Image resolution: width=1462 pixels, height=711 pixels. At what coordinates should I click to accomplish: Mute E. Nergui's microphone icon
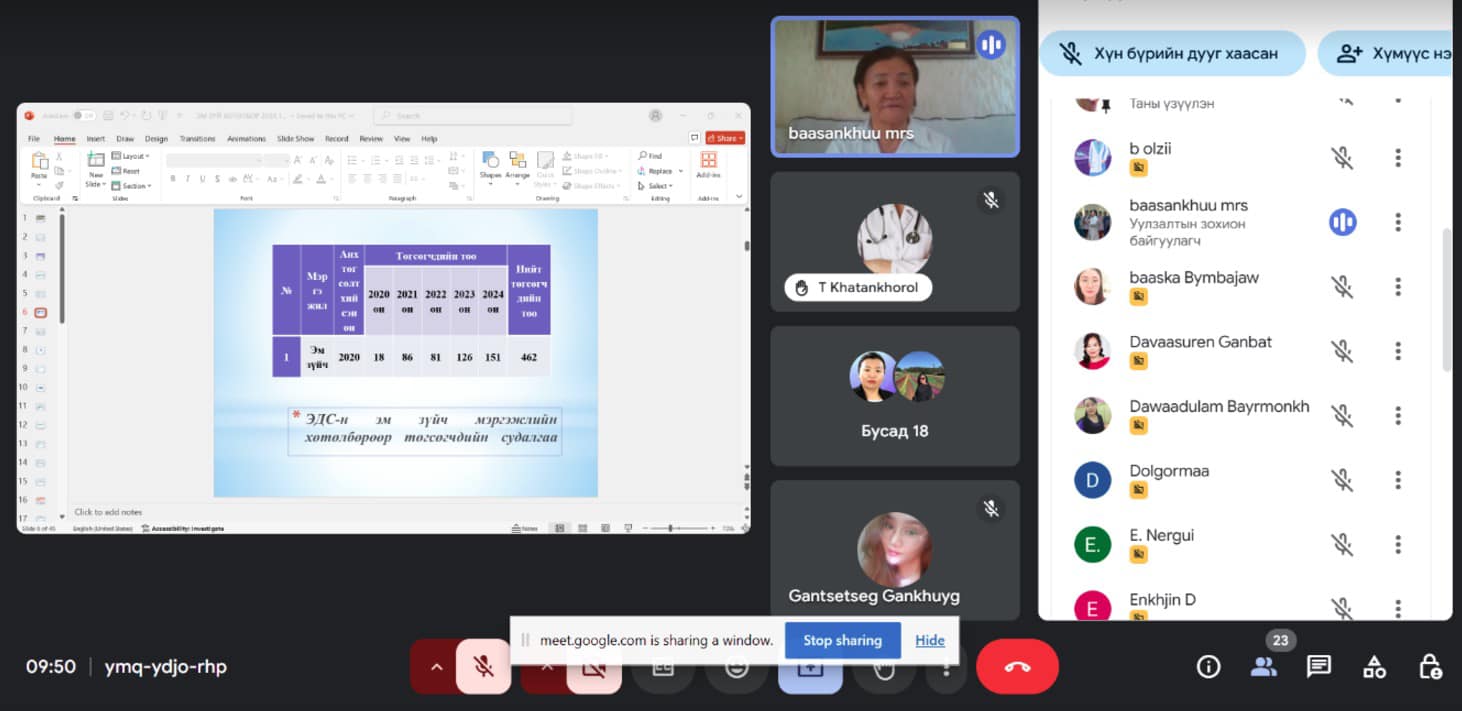(x=1342, y=544)
